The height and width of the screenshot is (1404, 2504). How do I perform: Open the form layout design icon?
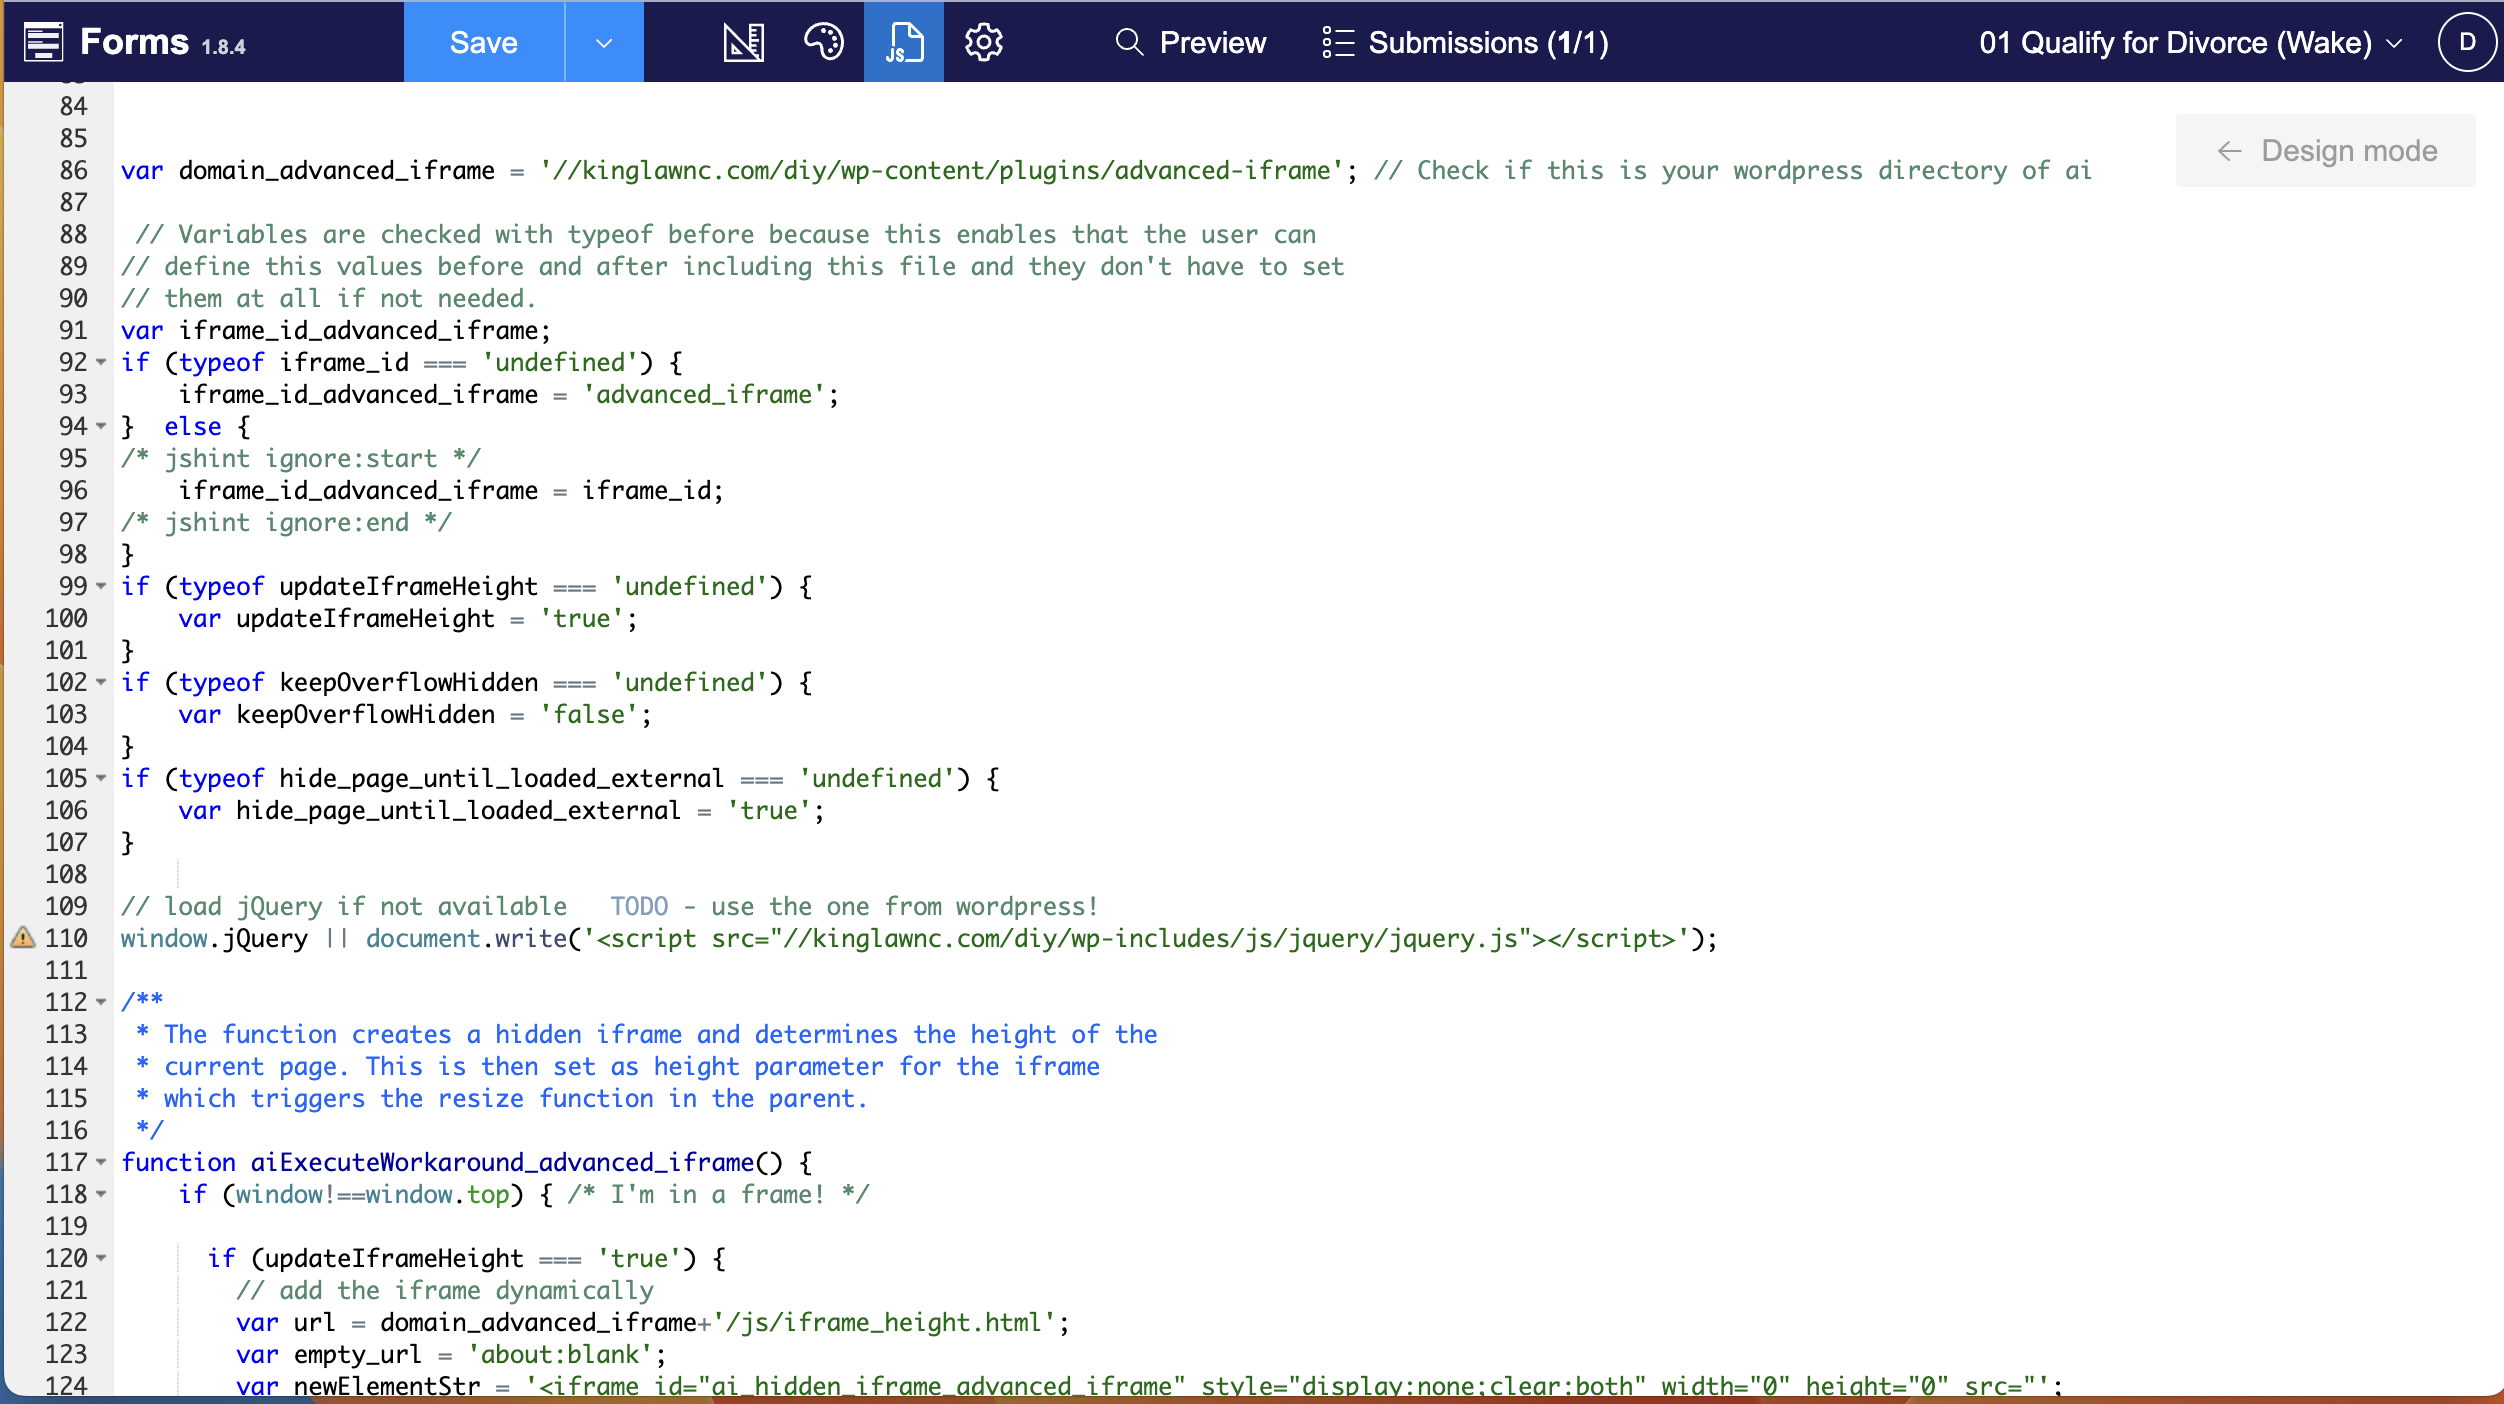click(x=744, y=42)
